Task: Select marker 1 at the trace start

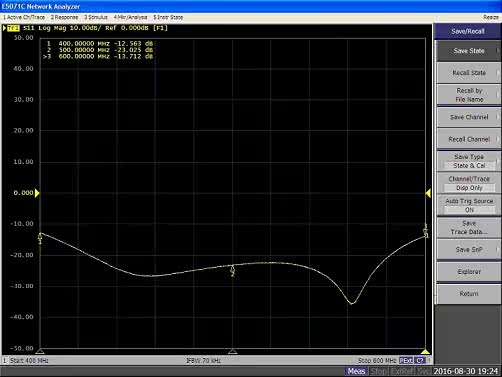Action: 40,239
